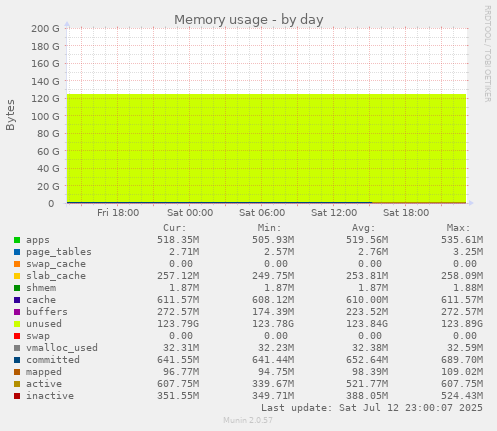Click the apps legend color swatch

[17, 240]
